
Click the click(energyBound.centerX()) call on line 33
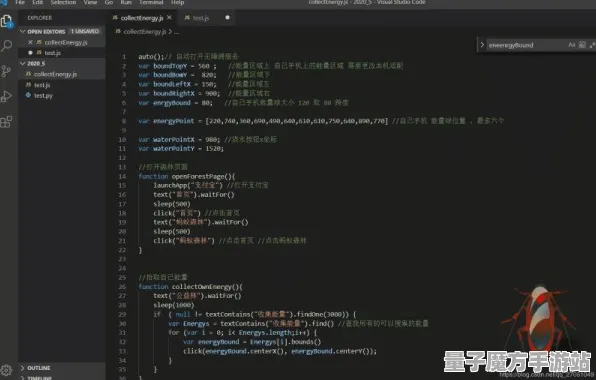280,351
